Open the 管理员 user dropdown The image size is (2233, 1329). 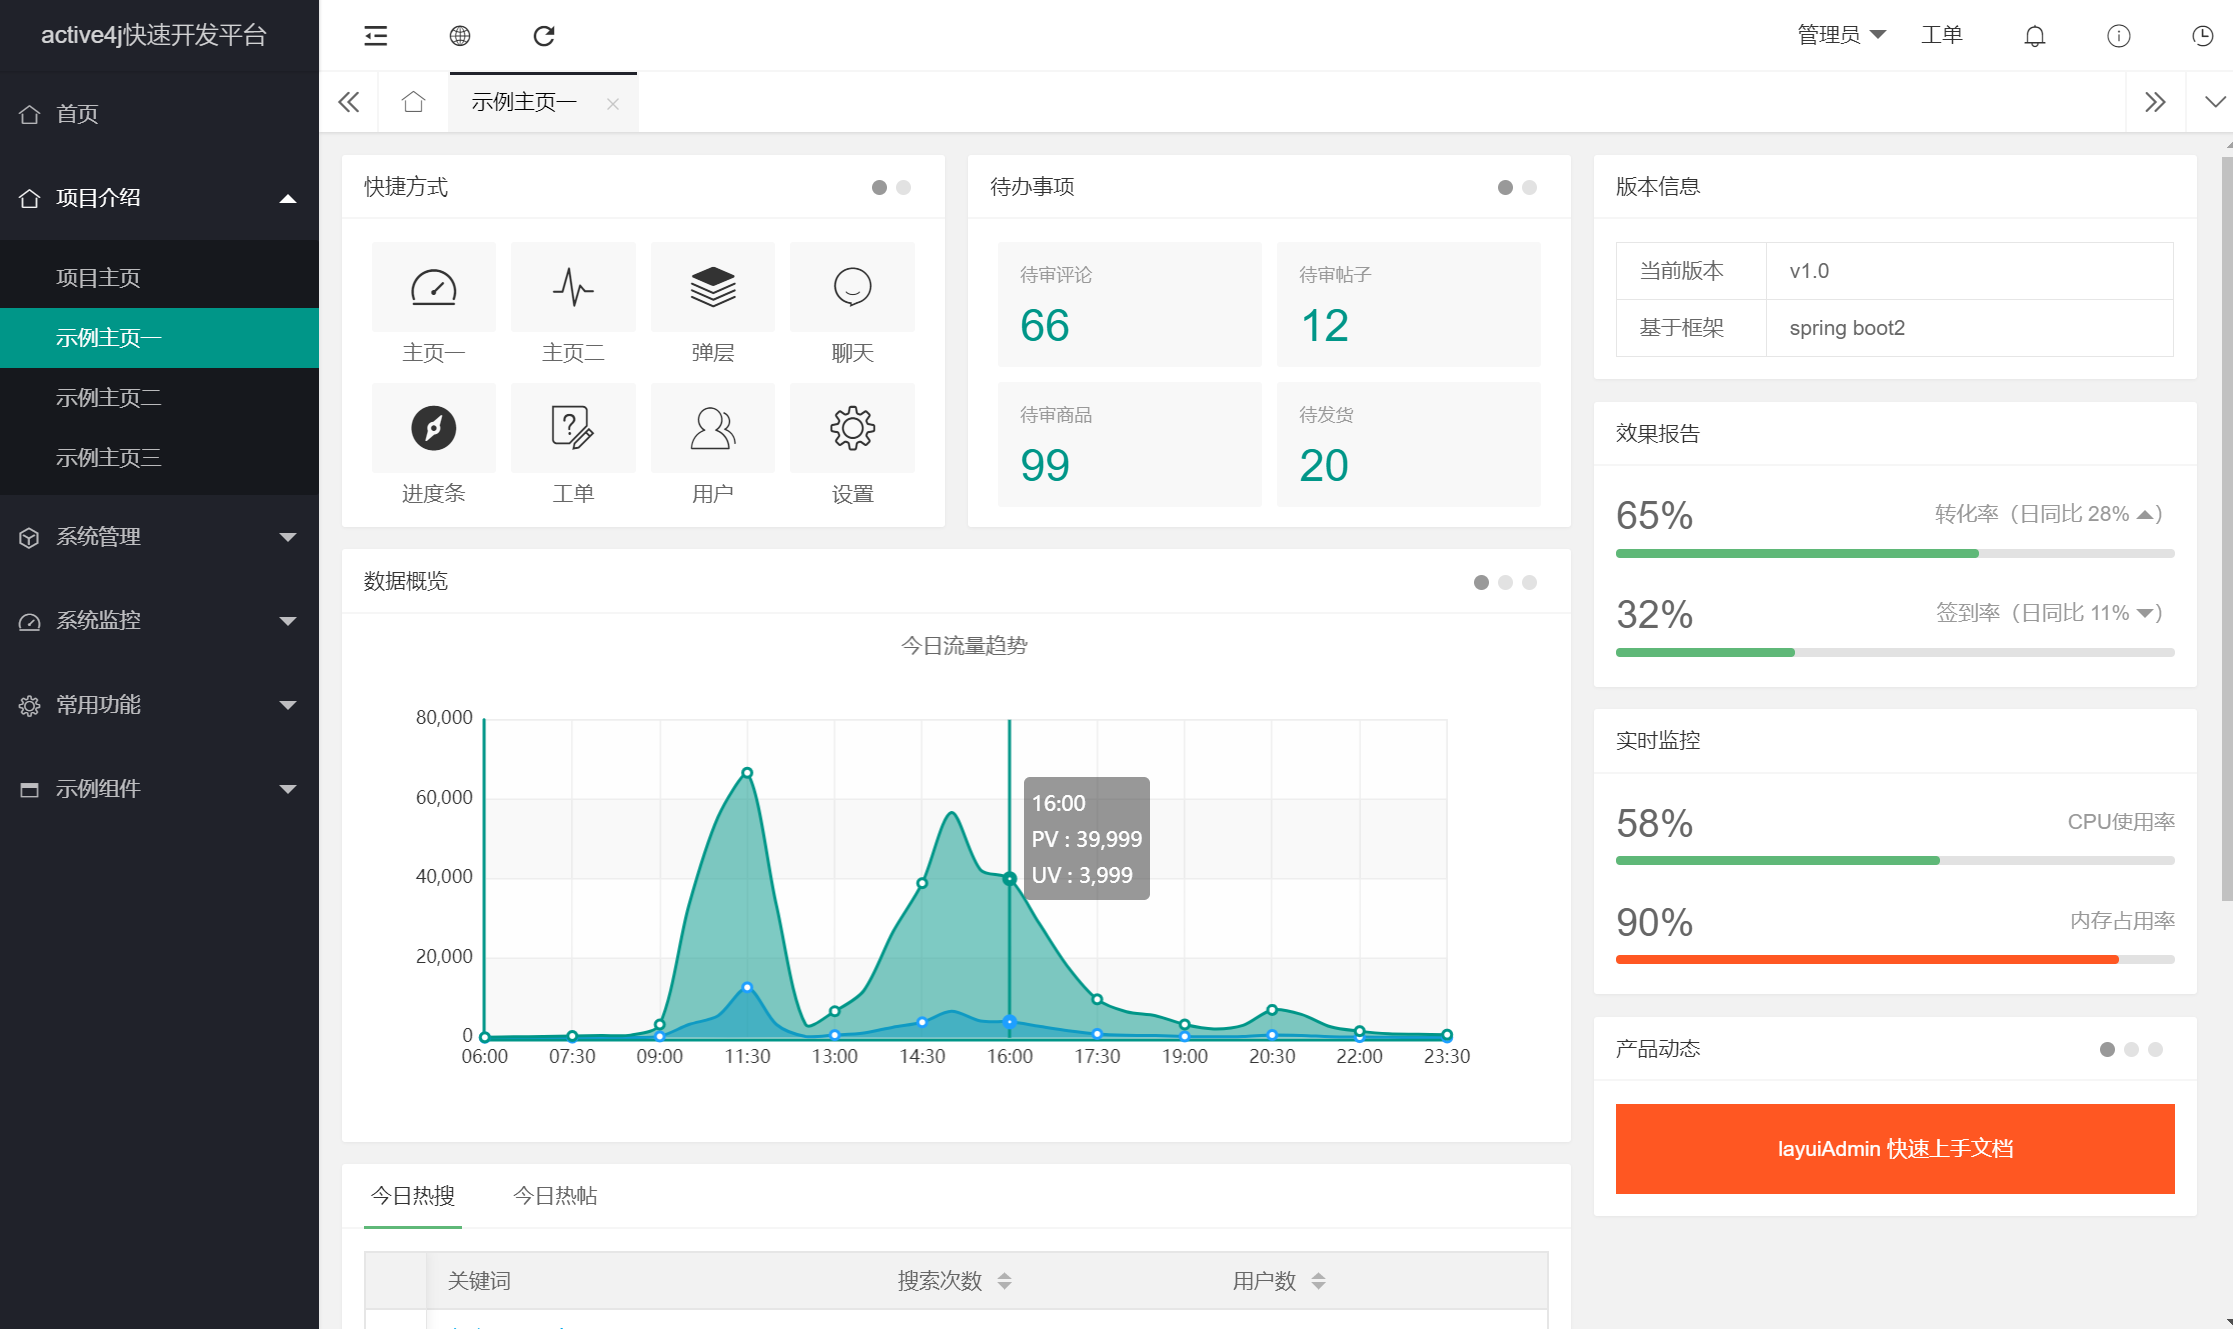click(1841, 35)
